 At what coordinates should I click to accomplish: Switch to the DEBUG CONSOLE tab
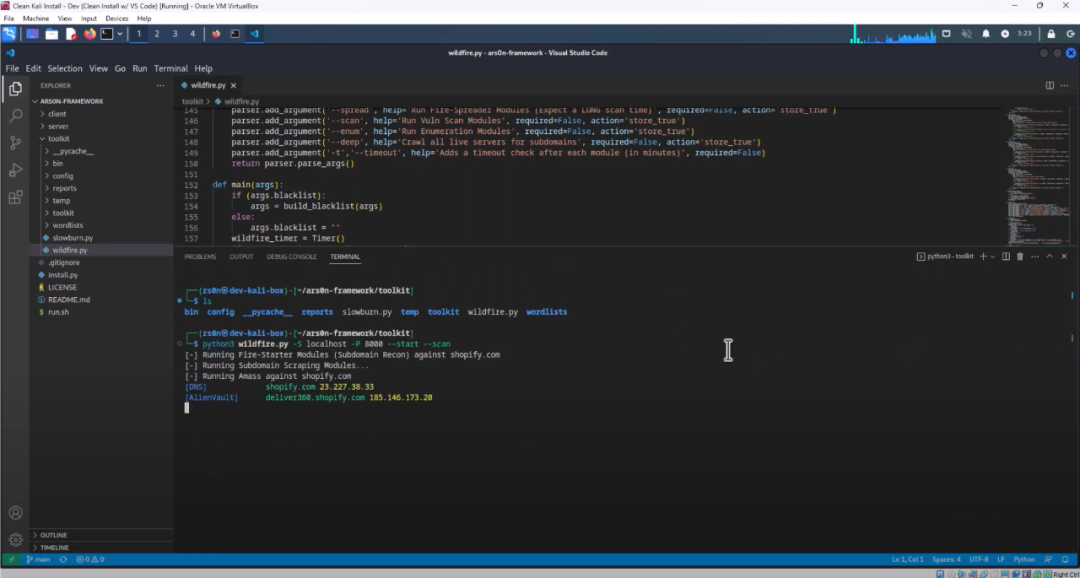[x=291, y=256]
